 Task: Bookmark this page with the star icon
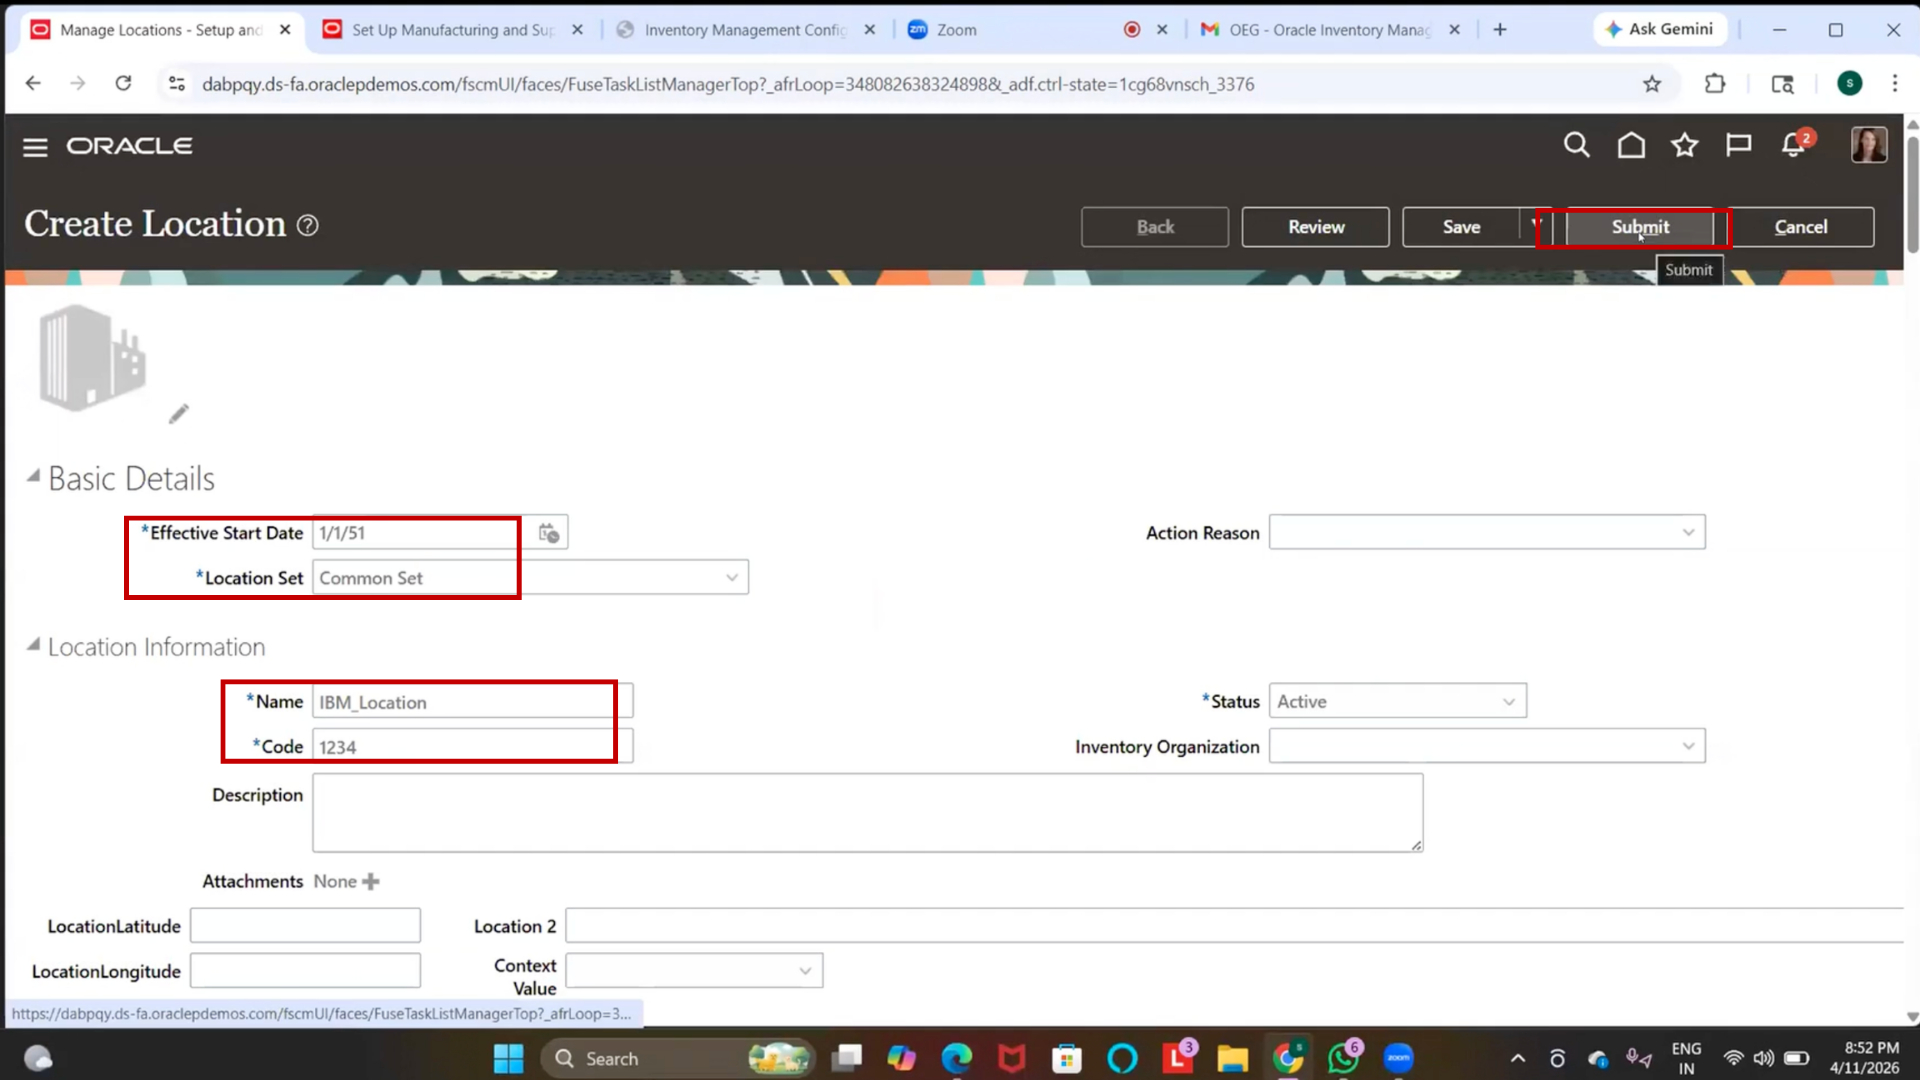point(1652,84)
